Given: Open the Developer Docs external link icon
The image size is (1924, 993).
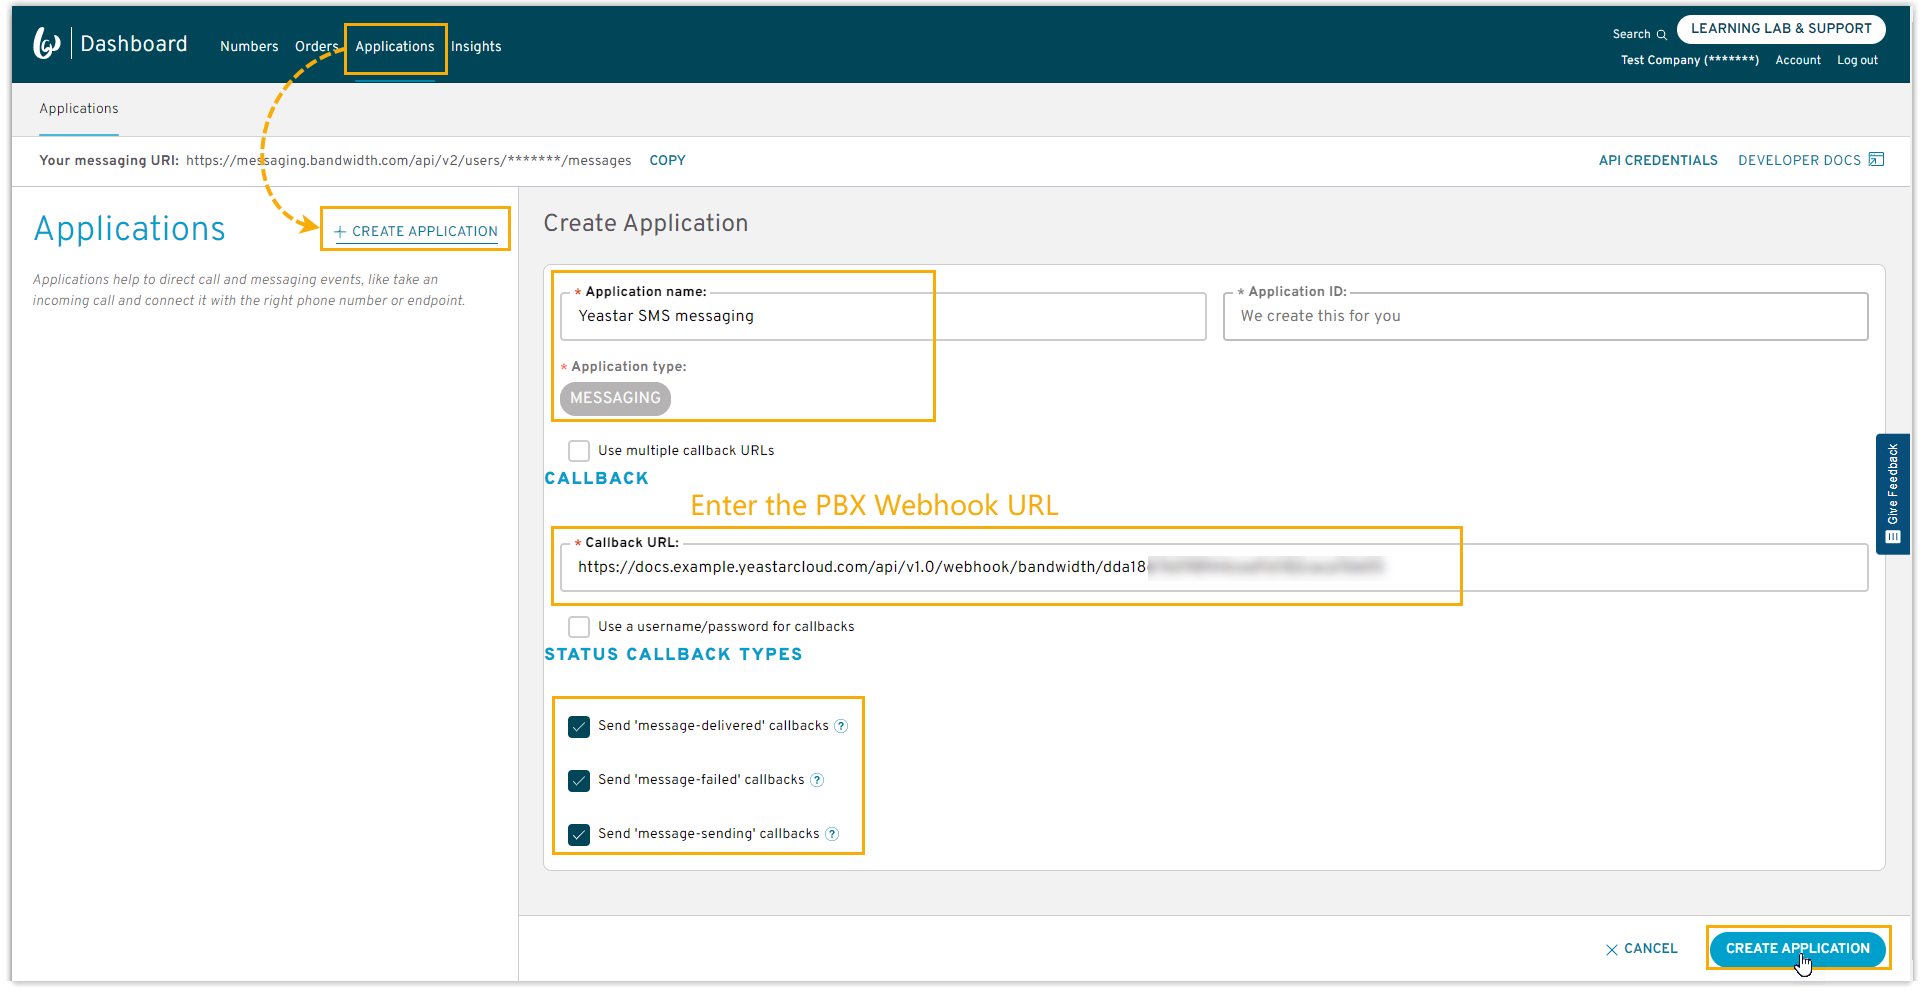Looking at the screenshot, I should click(1876, 160).
